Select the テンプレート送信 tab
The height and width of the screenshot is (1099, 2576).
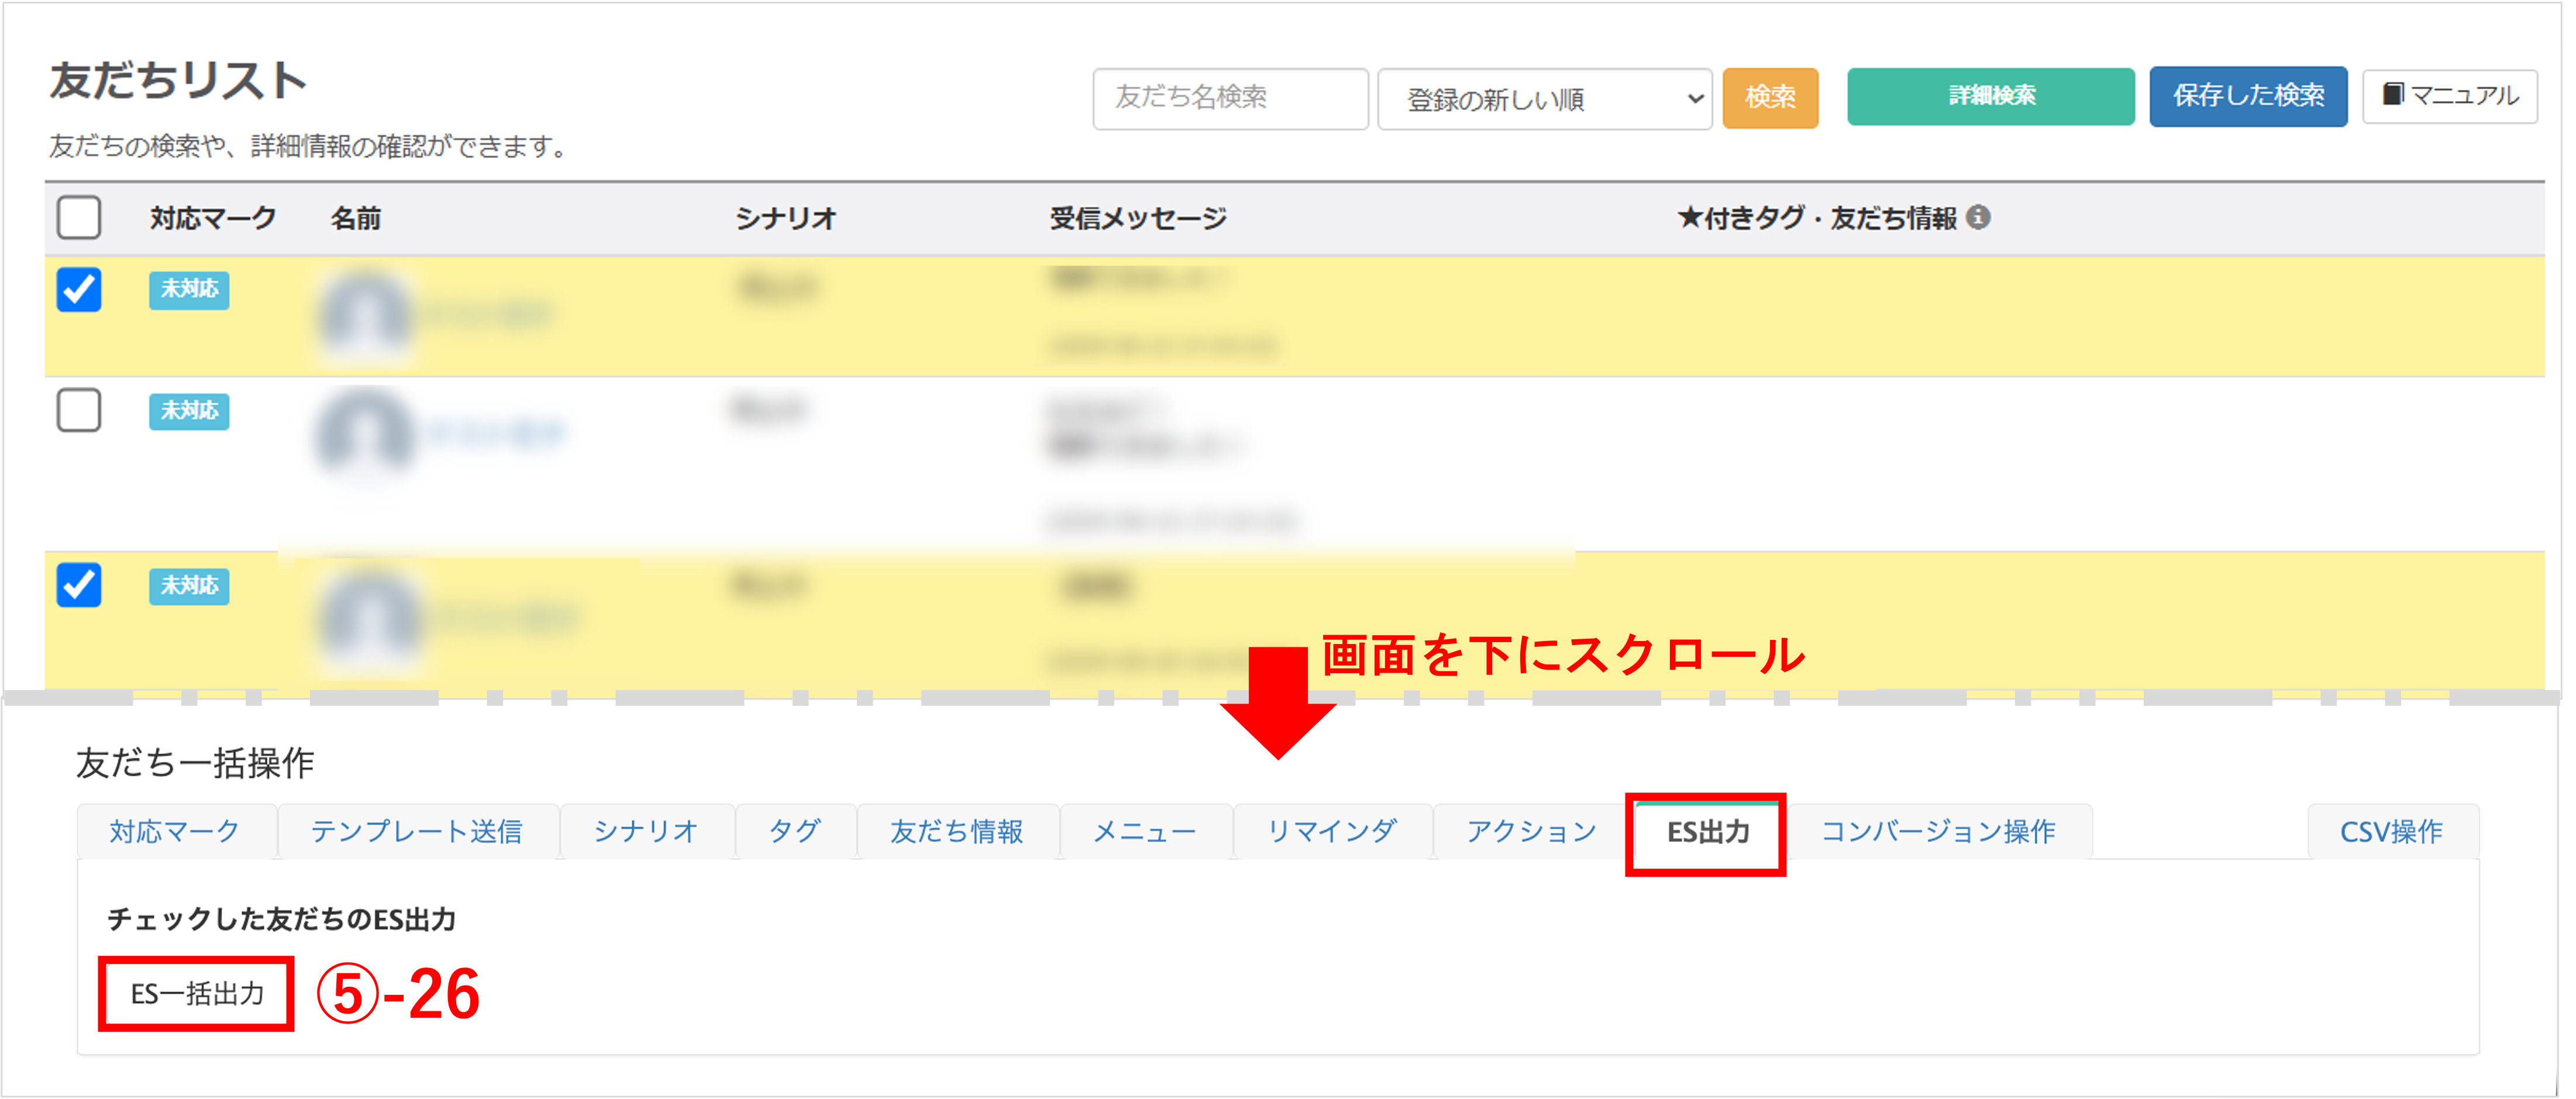[x=417, y=832]
